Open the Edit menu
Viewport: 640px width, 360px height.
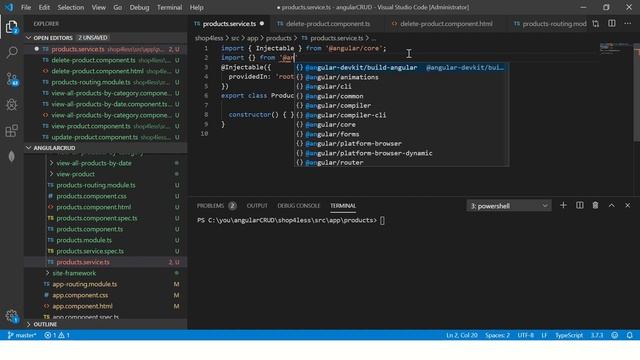(44, 7)
